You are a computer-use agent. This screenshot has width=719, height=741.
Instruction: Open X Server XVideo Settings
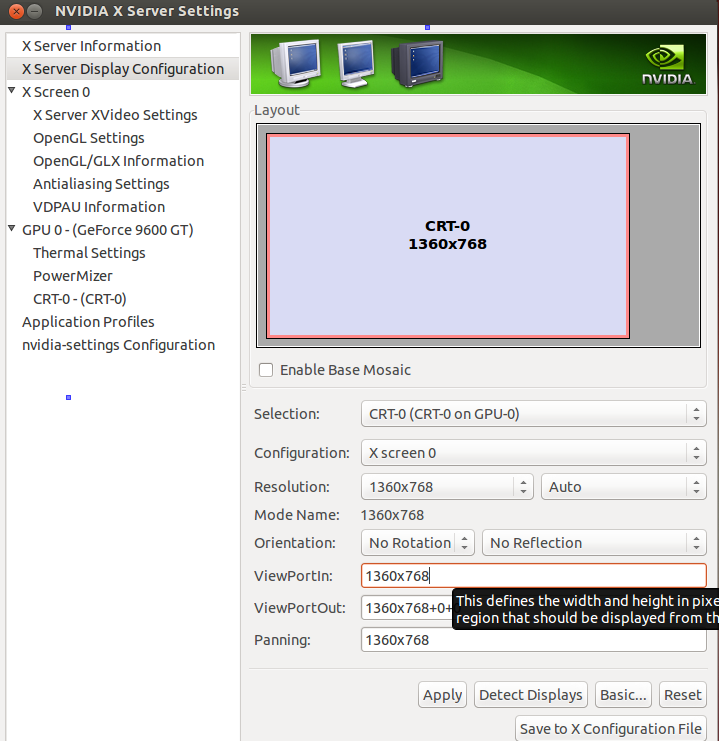coord(115,115)
